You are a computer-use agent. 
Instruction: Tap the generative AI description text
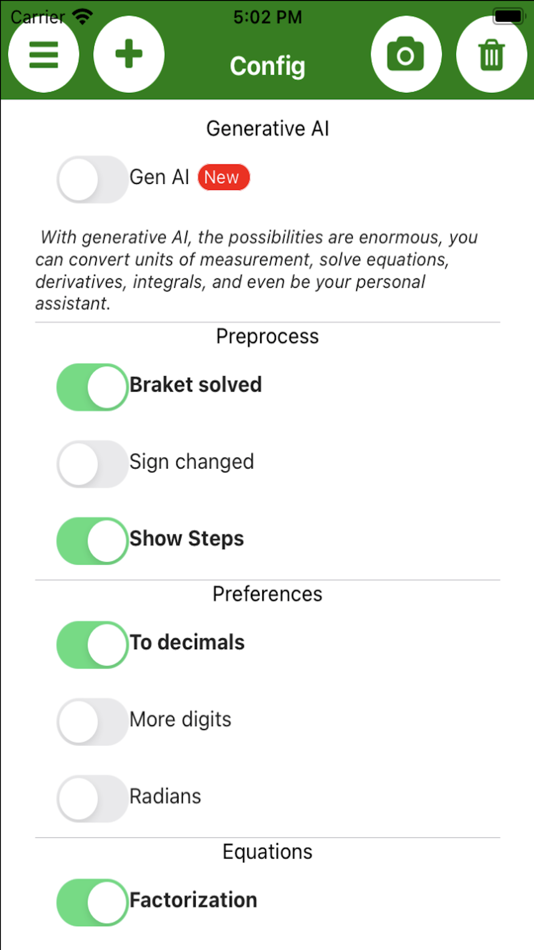coord(256,270)
